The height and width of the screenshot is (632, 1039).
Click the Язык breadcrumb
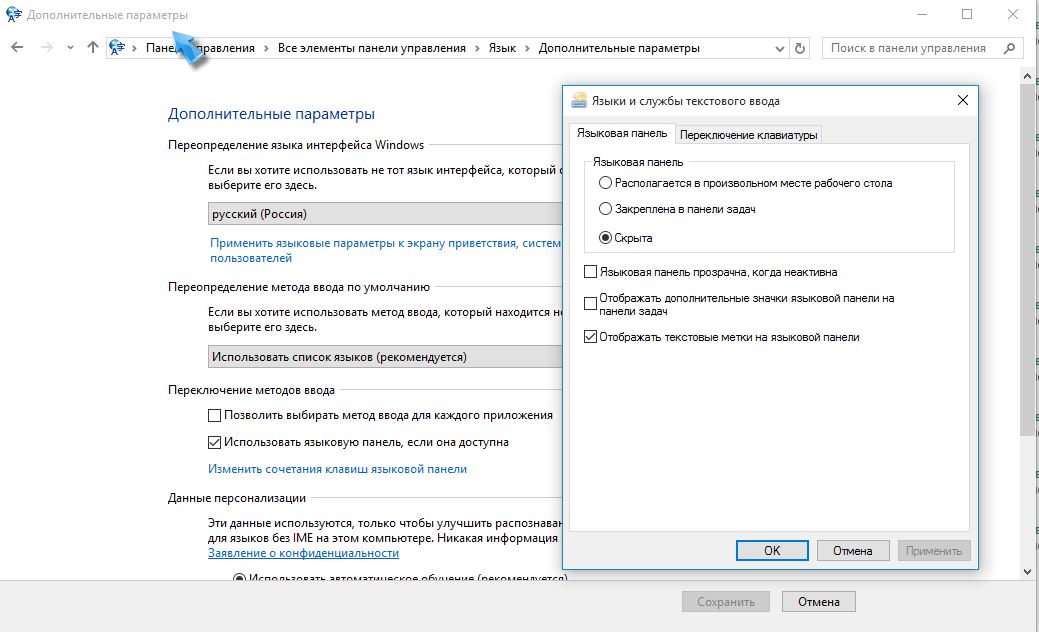pos(502,48)
